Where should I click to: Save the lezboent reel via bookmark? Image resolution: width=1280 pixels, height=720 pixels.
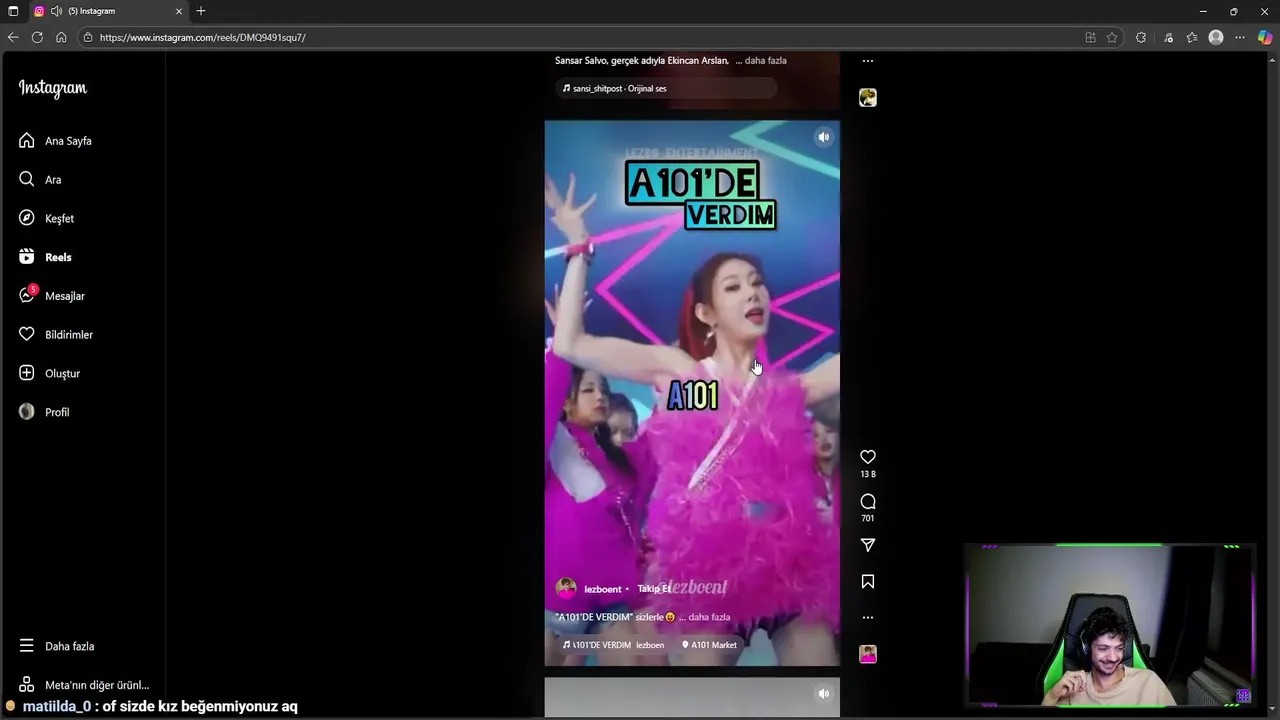[868, 581]
